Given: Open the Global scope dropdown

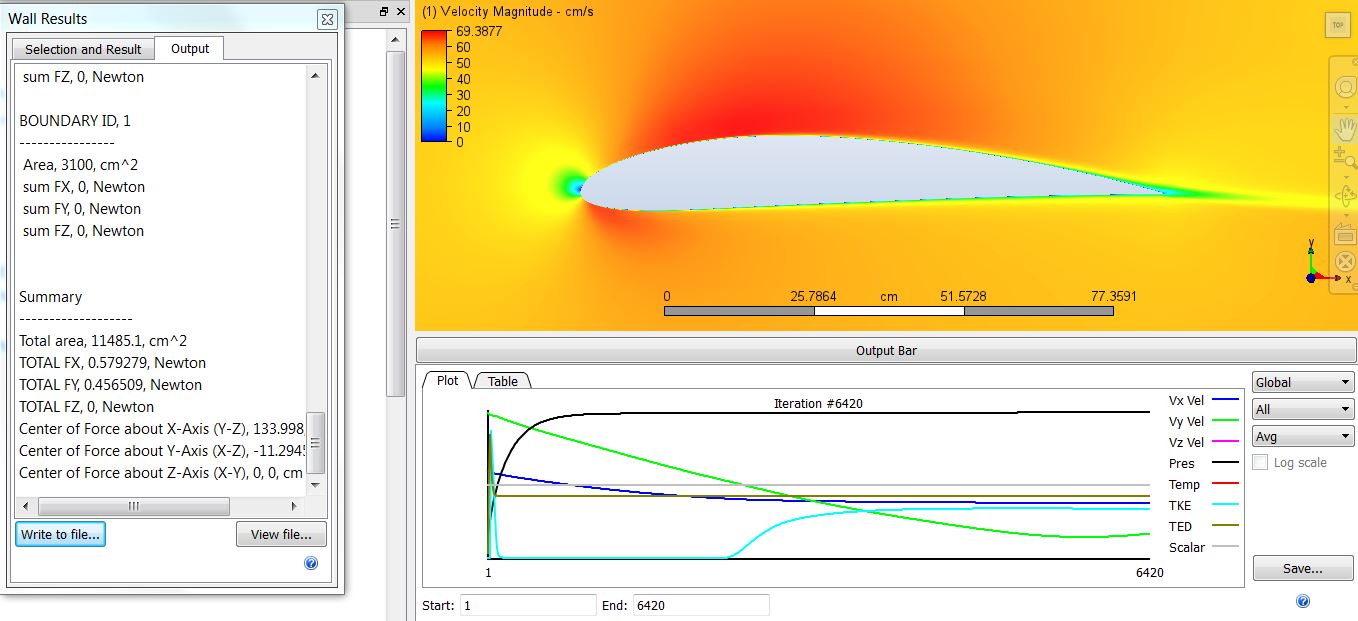Looking at the screenshot, I should [x=1301, y=381].
